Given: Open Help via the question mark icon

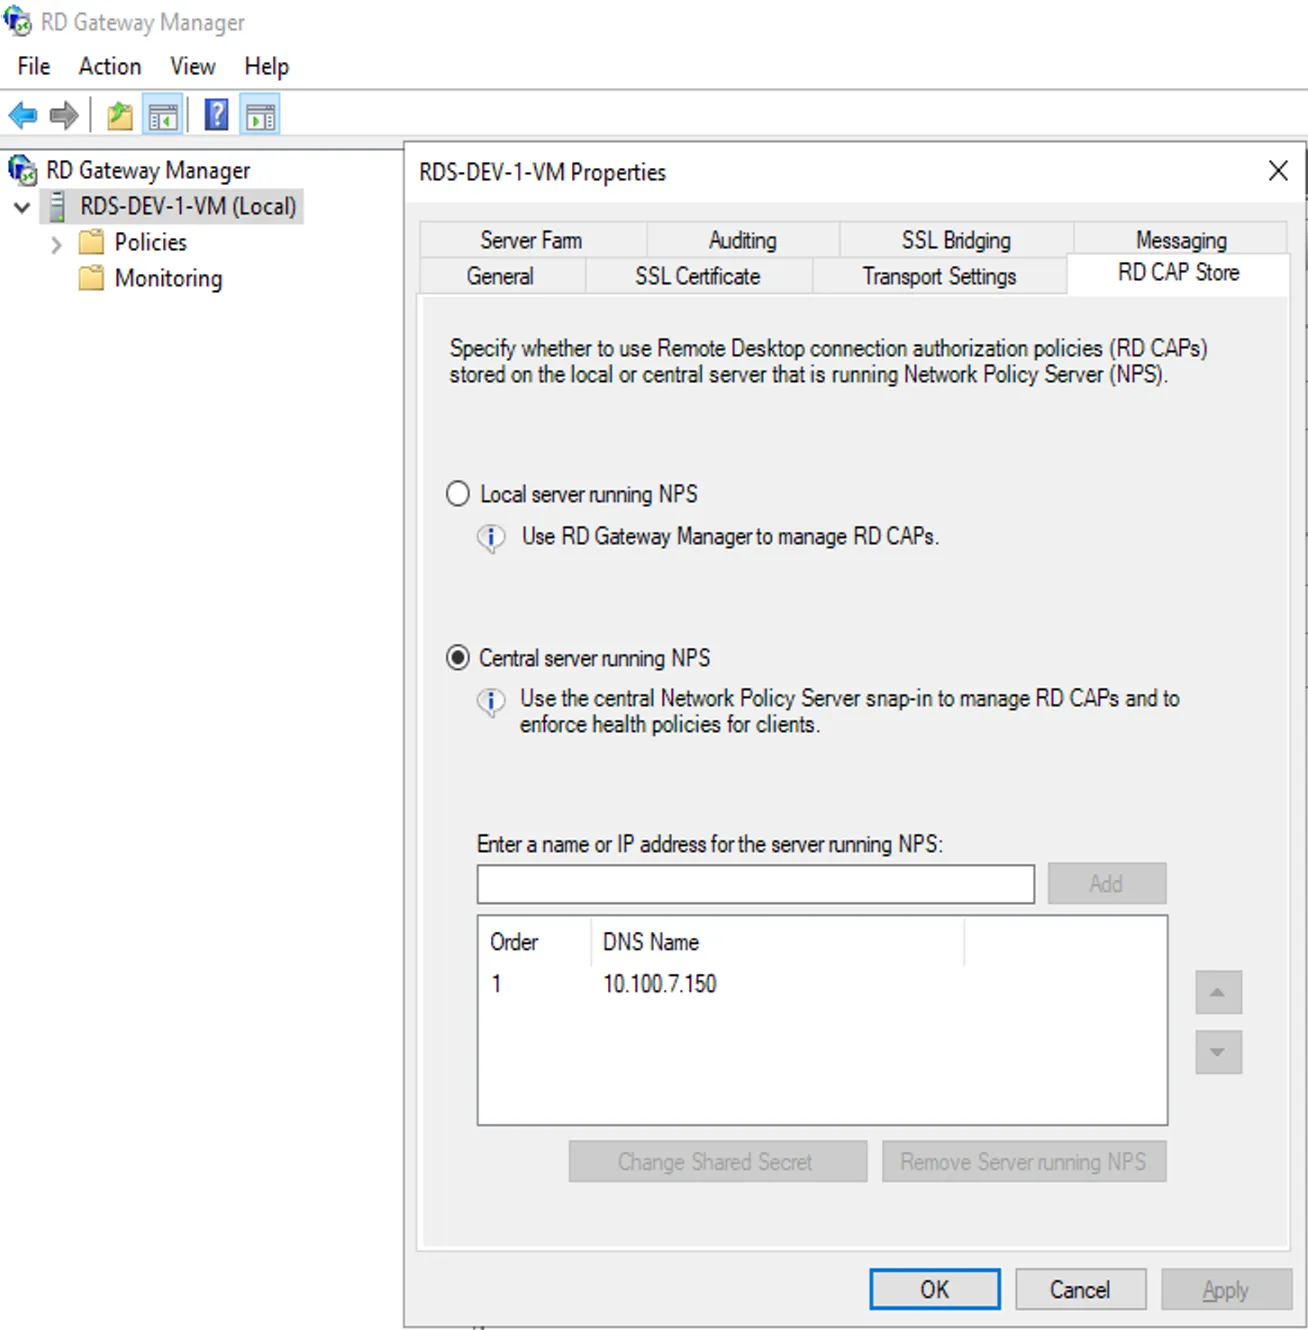Looking at the screenshot, I should [x=215, y=114].
